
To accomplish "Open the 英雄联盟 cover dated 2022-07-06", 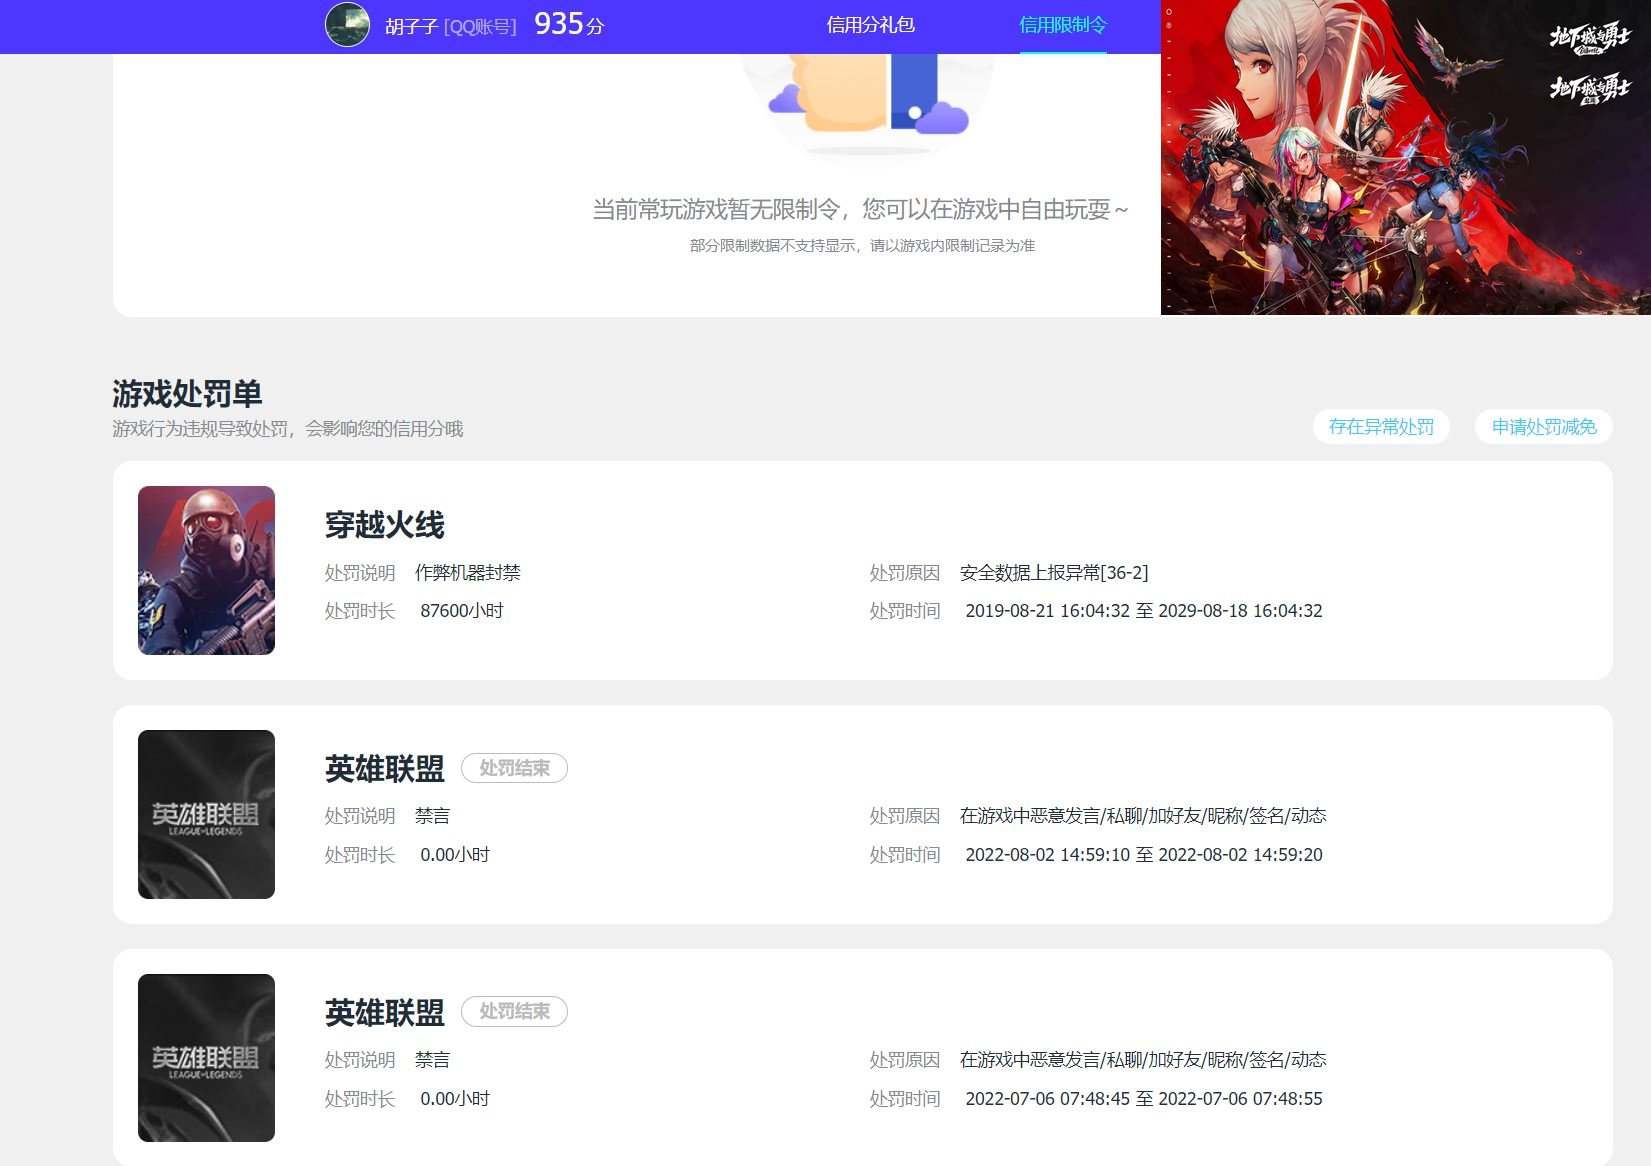I will tap(206, 1058).
